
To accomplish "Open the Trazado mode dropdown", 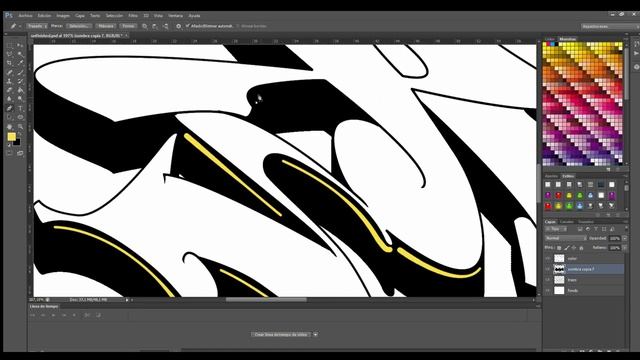I will 37,26.
